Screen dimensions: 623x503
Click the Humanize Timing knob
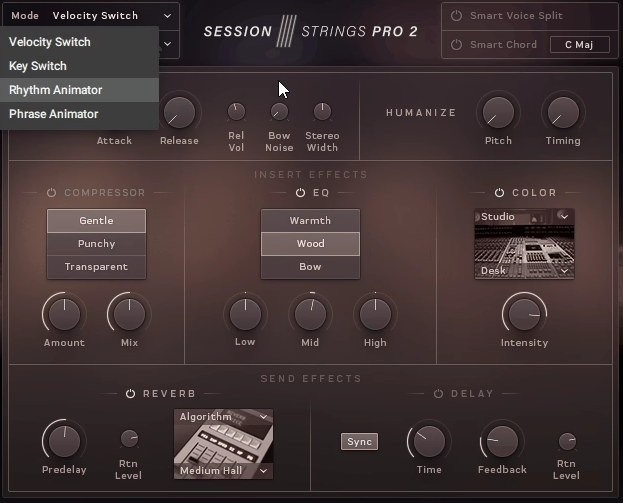click(x=563, y=112)
